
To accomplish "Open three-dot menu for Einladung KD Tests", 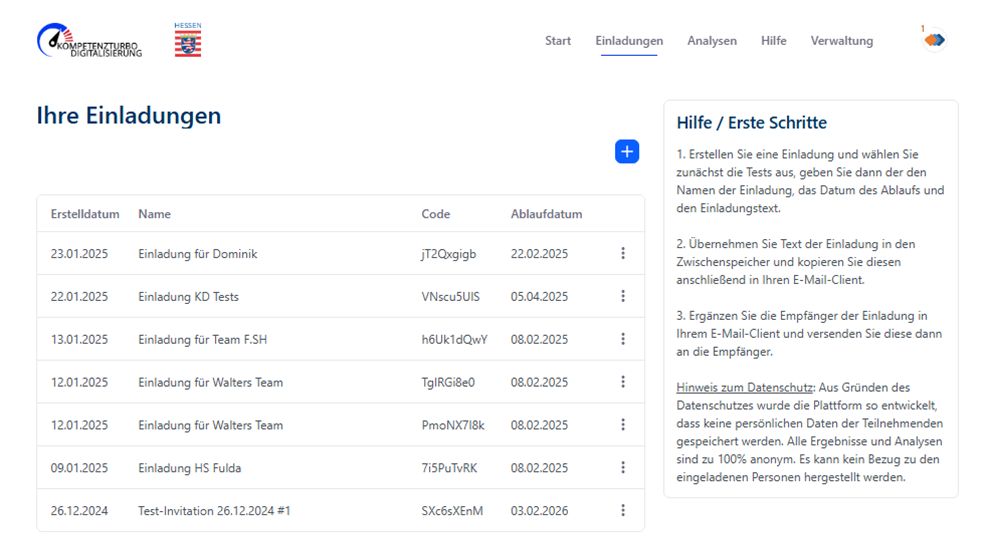I will (x=623, y=297).
